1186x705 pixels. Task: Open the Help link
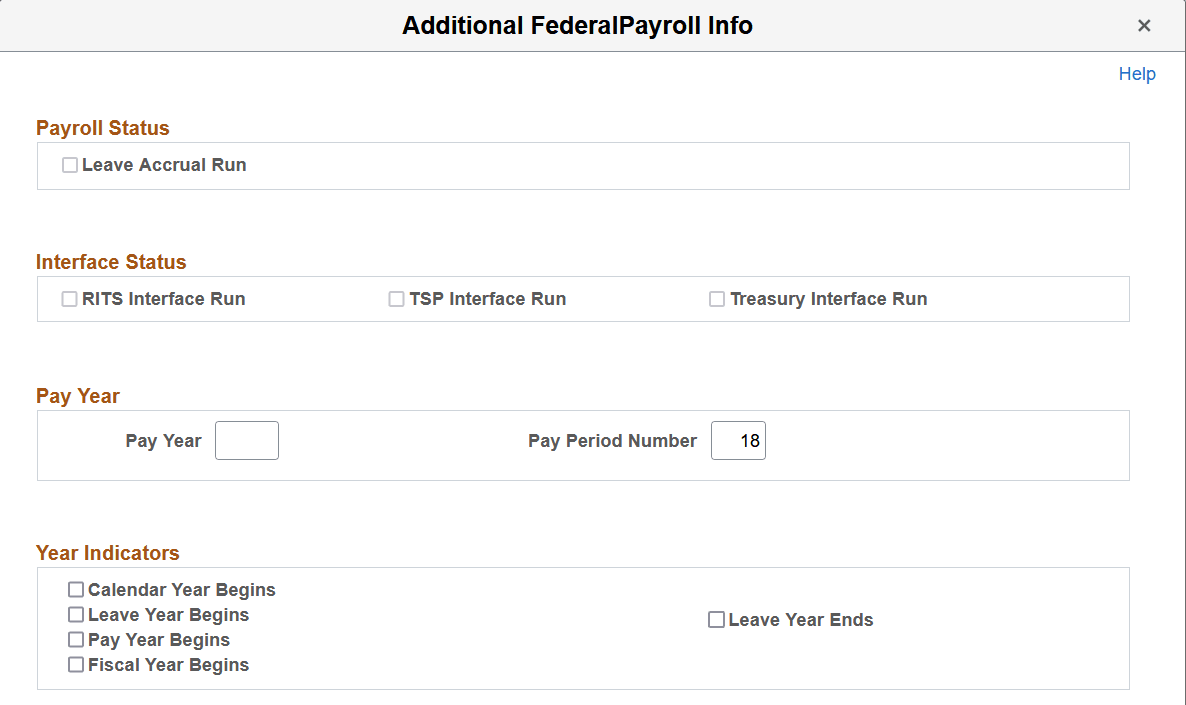[x=1137, y=73]
